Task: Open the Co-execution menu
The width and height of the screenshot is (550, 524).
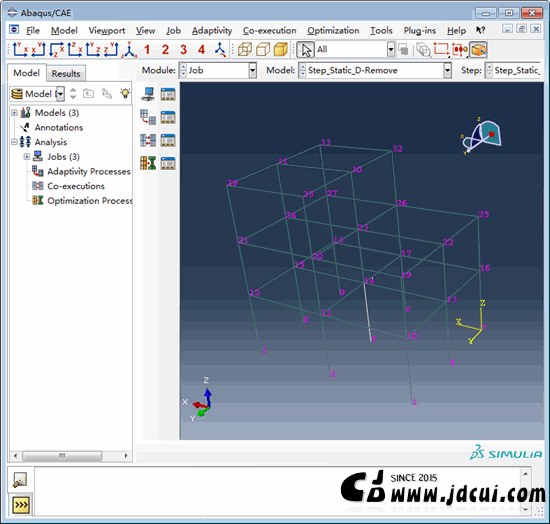Action: point(269,31)
